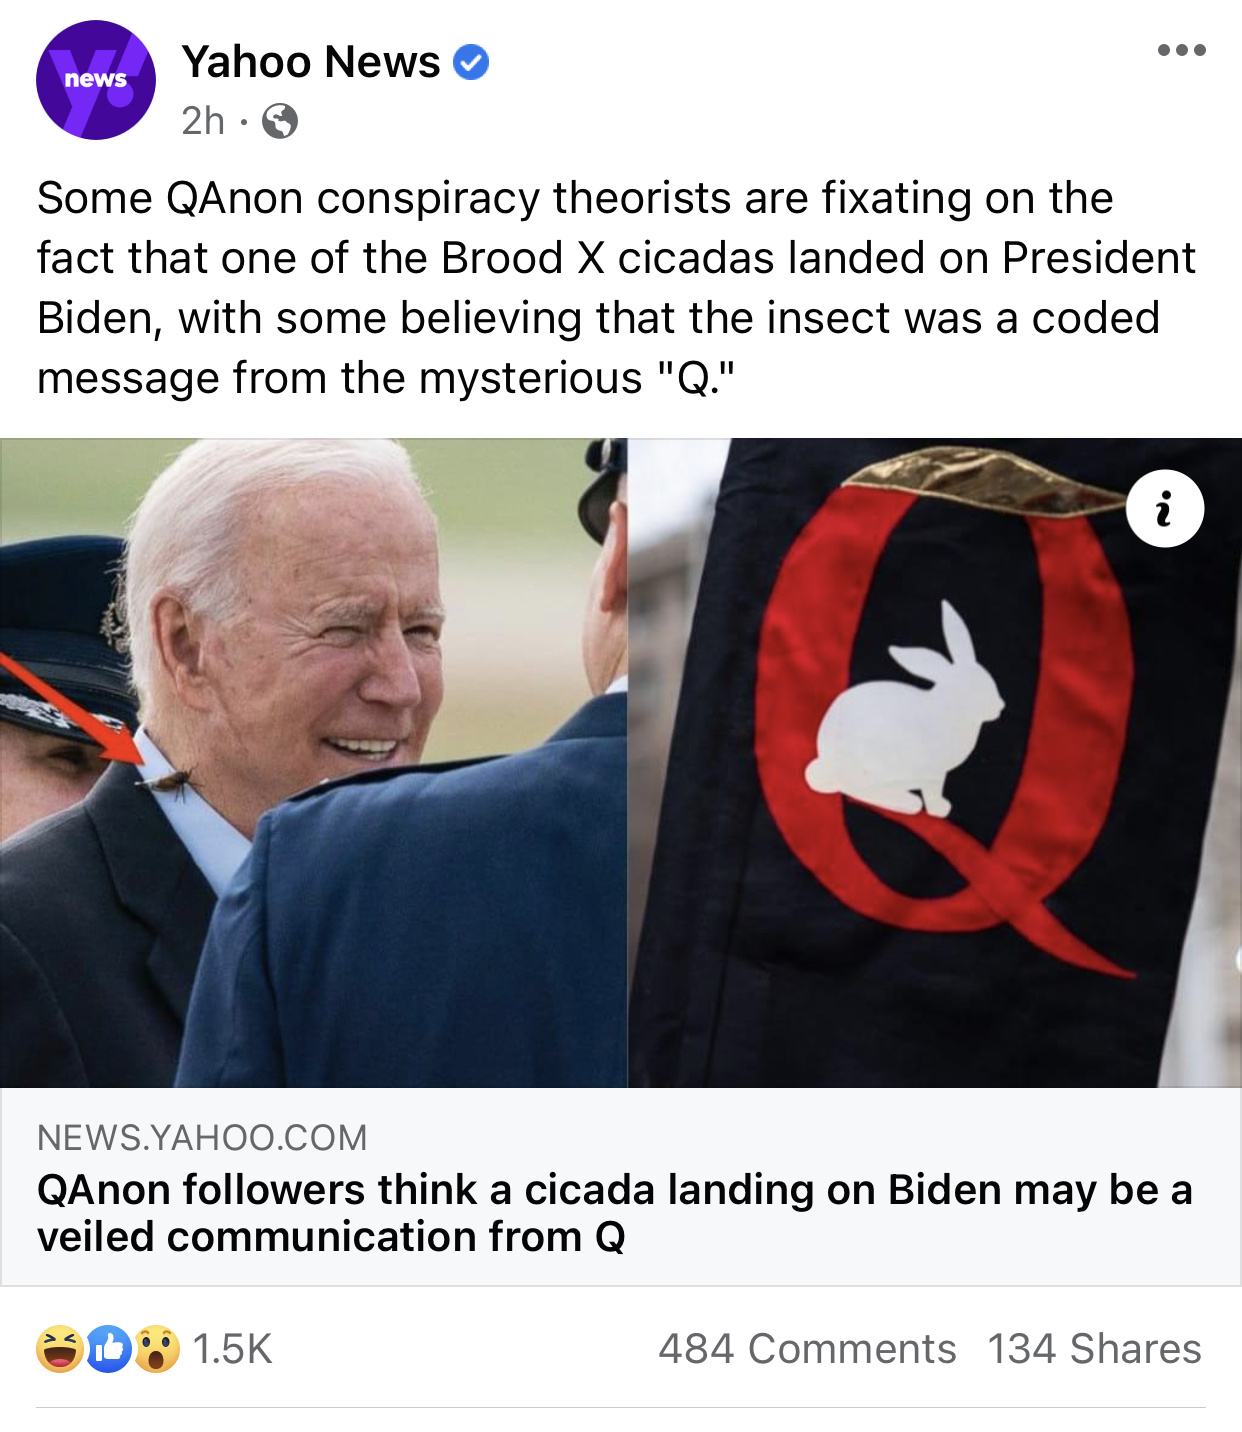Open the Yahoo News page name link
This screenshot has width=1242, height=1432.
coord(311,62)
